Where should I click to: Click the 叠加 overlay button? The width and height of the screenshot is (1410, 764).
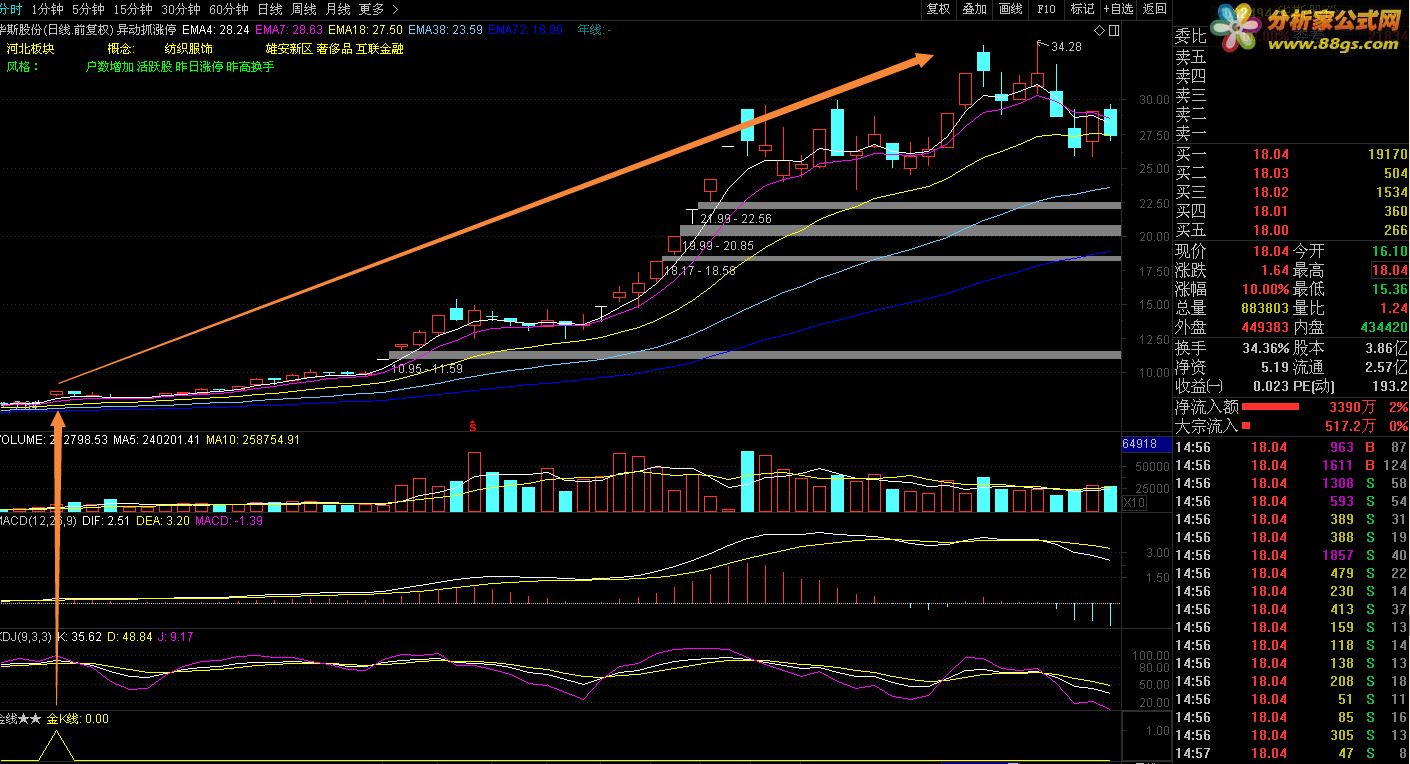(x=974, y=9)
